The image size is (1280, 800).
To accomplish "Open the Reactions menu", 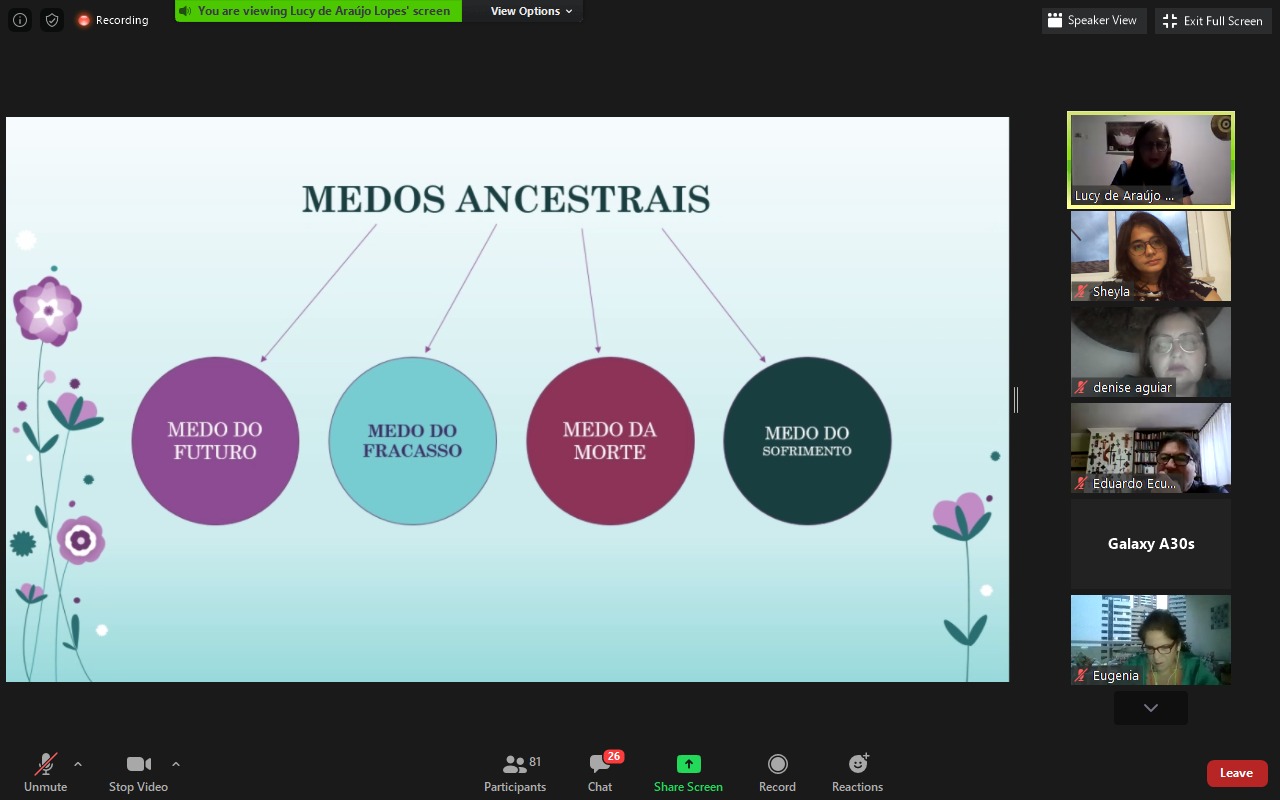I will coord(857,773).
